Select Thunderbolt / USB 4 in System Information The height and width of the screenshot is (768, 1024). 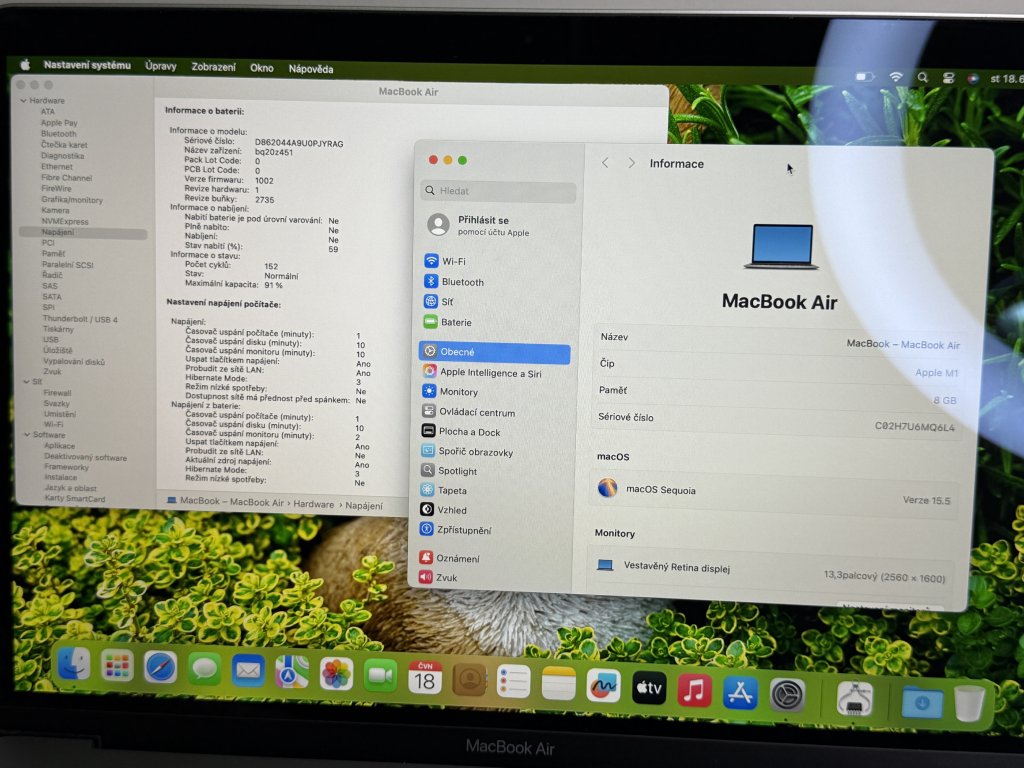[80, 319]
